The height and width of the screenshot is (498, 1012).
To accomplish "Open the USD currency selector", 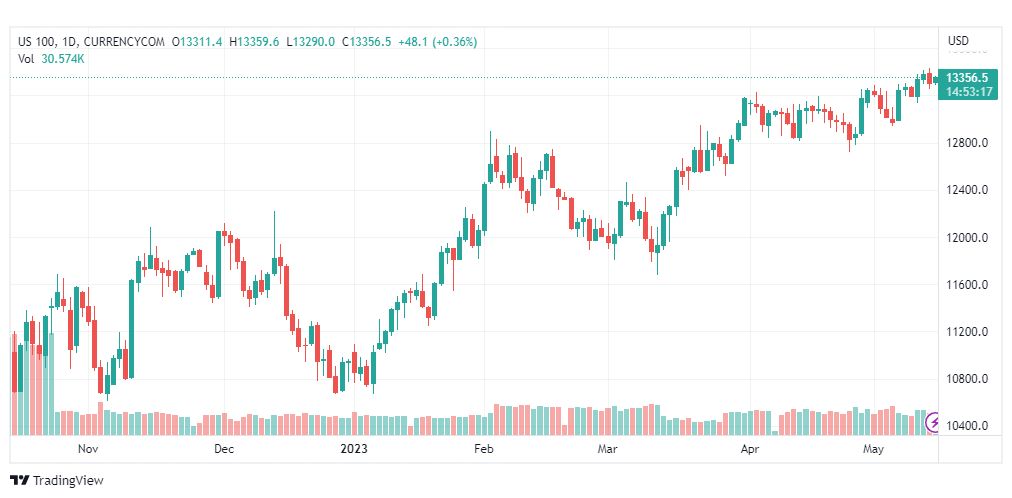I will [x=957, y=41].
